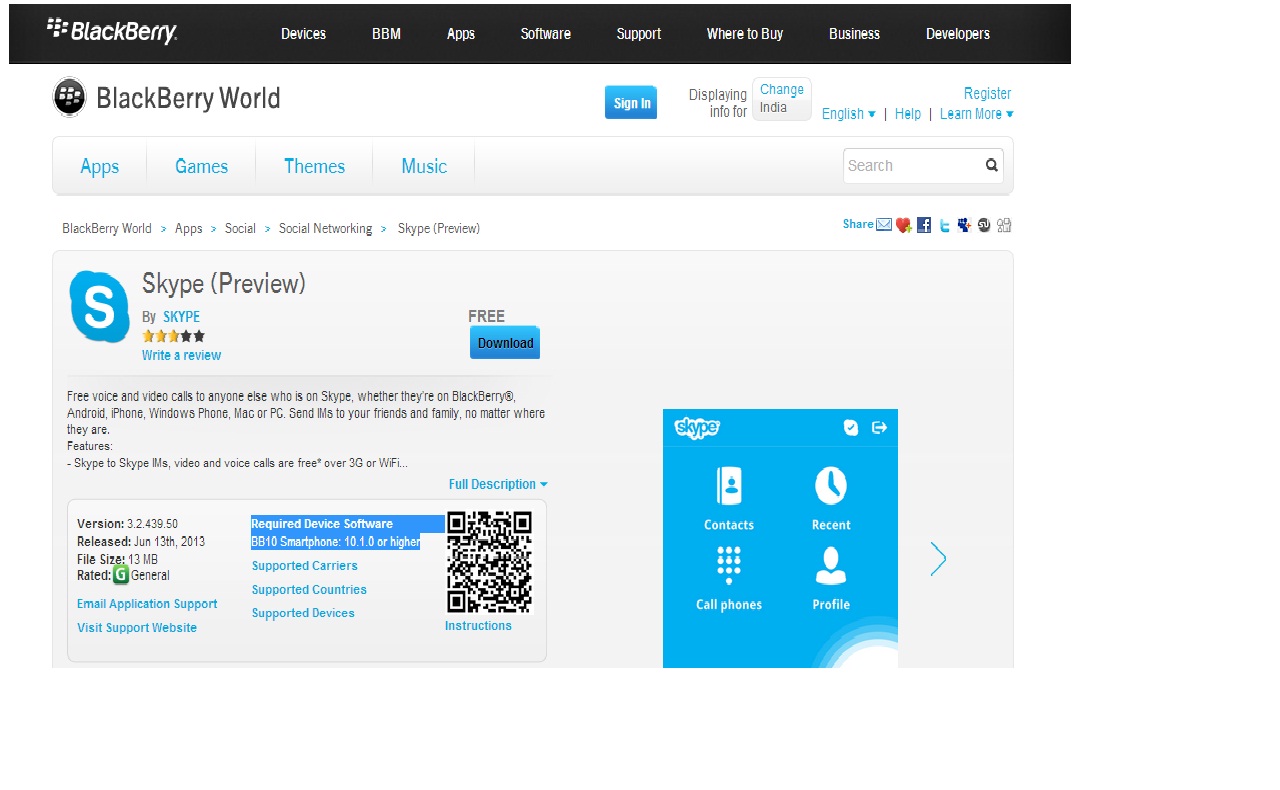
Task: Open Visit Support Website link
Action: pos(137,628)
